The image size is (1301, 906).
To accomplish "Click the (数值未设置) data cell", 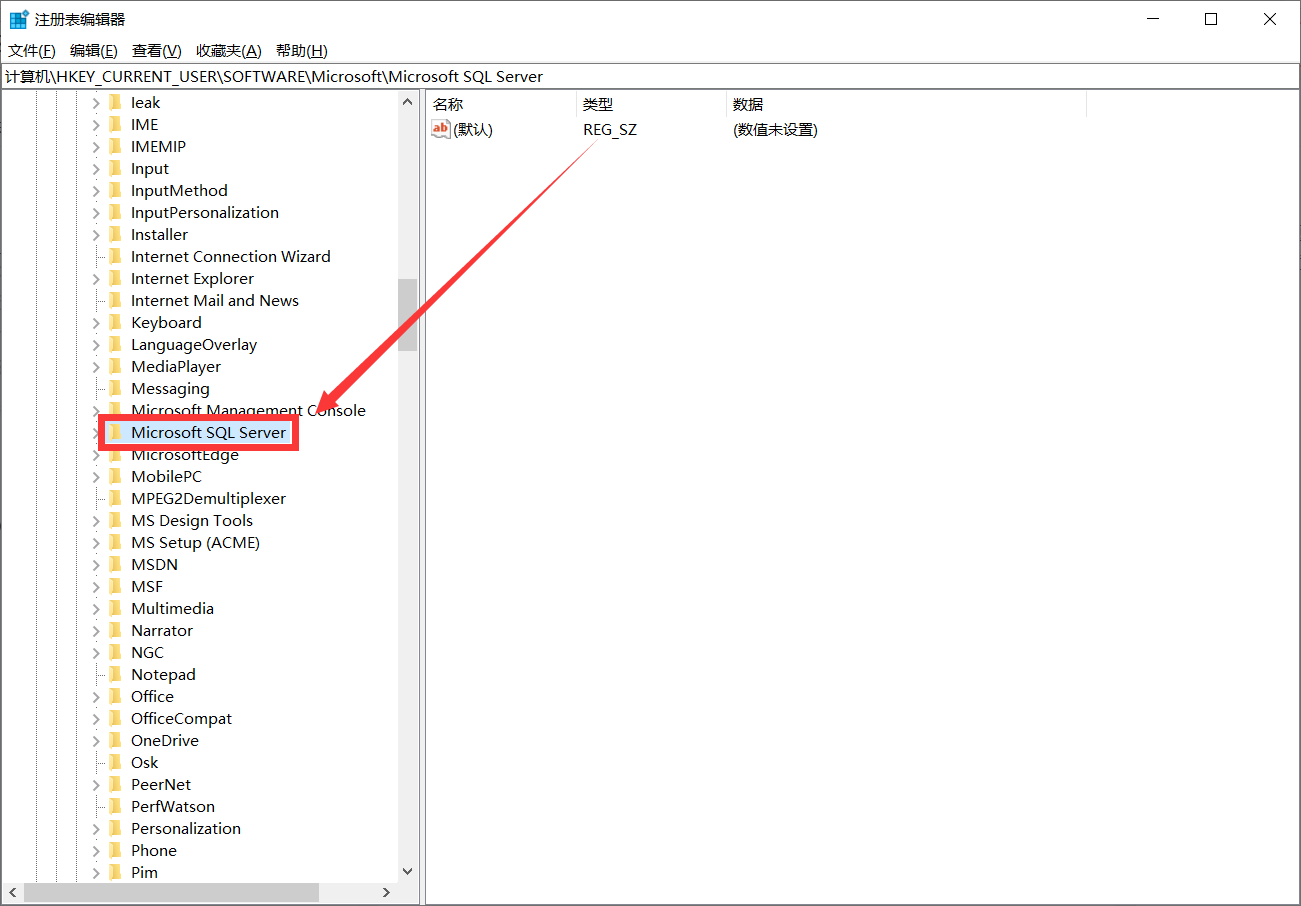I will pos(775,129).
